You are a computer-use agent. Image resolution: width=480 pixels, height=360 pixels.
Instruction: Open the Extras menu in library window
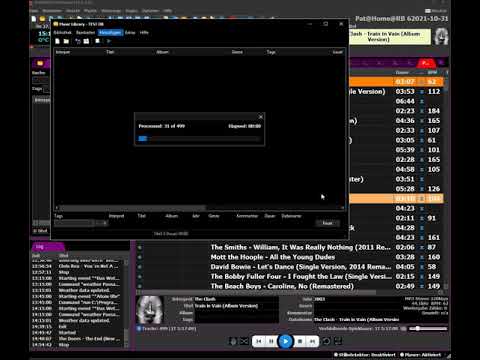coord(130,33)
